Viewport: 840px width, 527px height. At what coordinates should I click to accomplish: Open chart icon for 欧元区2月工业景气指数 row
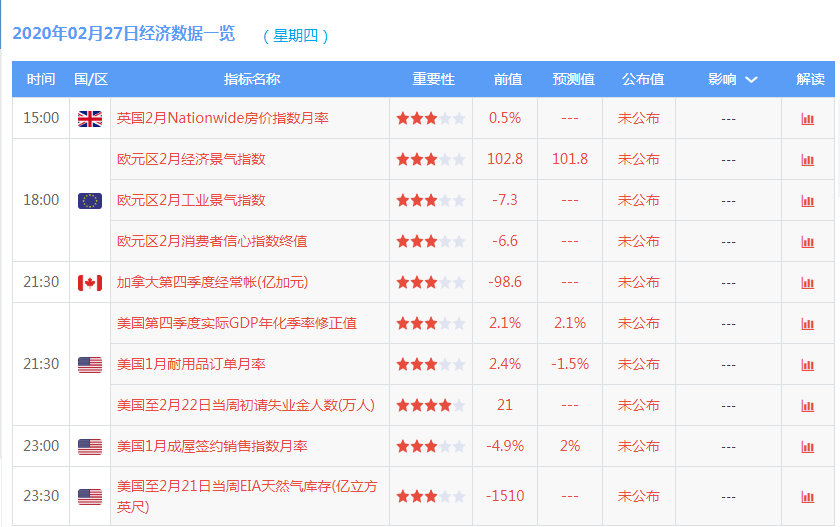point(807,201)
